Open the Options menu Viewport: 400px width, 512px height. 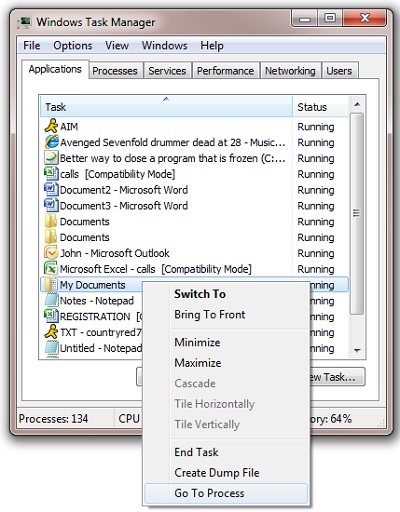pos(73,46)
